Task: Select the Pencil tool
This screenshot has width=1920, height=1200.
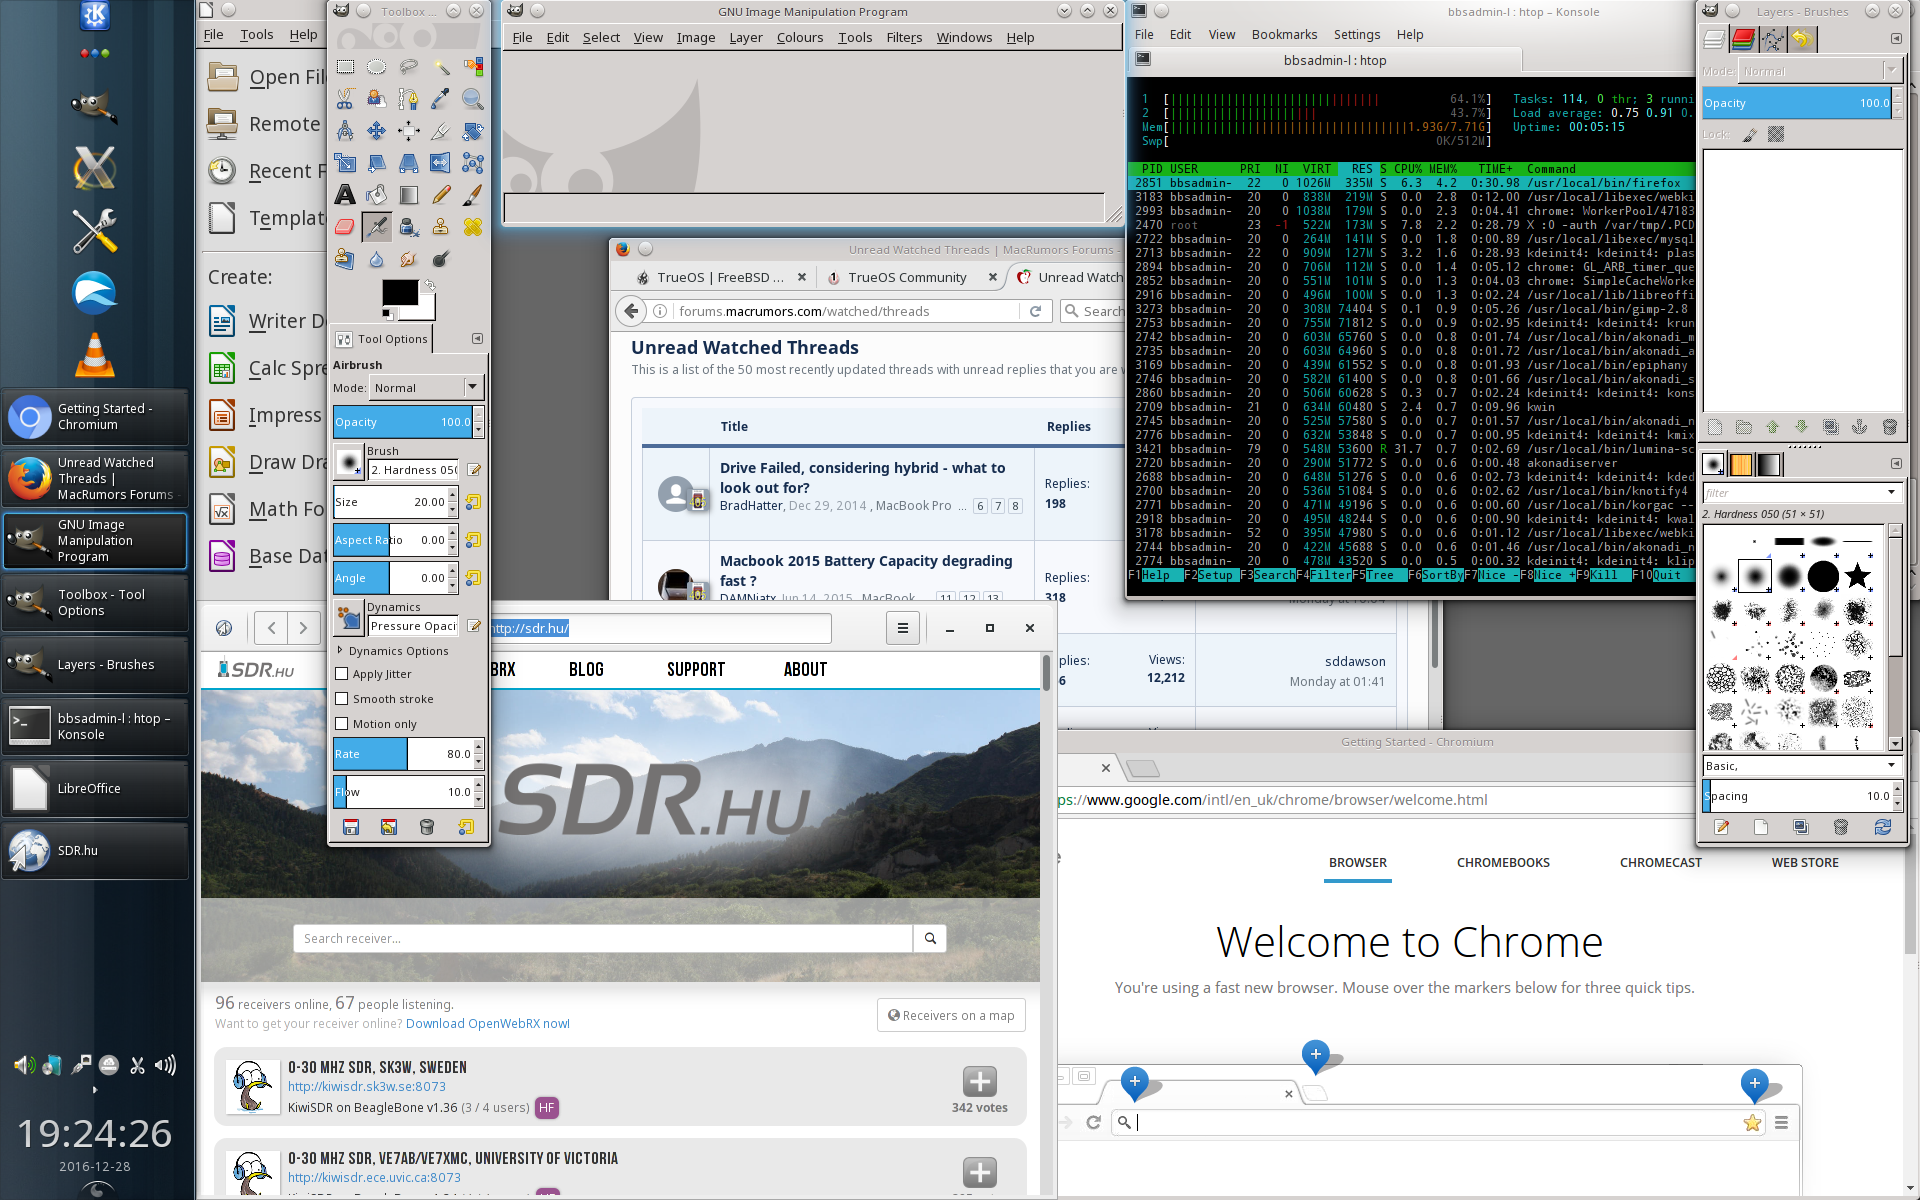Action: 441,195
